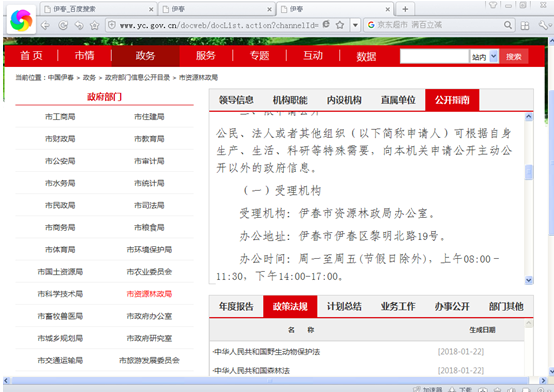Open 市资源林政局 department link
The image size is (554, 392).
(x=149, y=294)
